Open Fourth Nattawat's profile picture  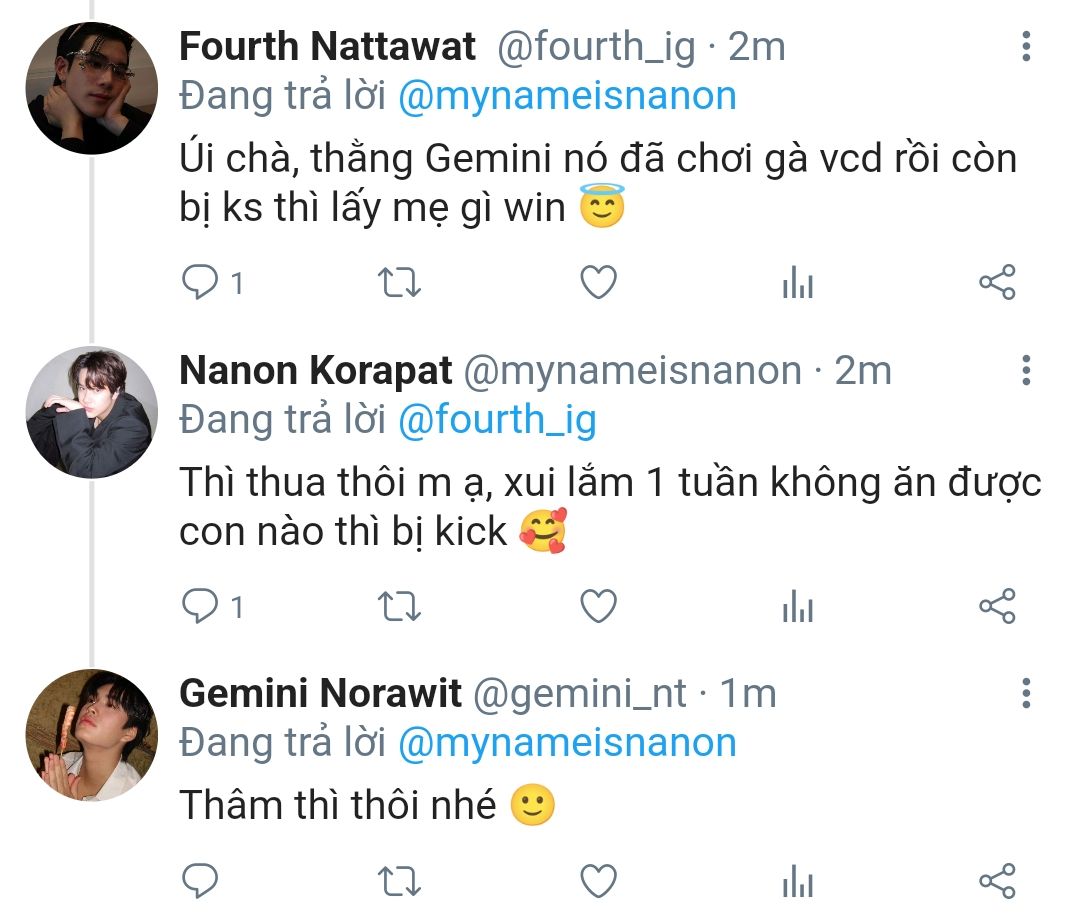92,88
